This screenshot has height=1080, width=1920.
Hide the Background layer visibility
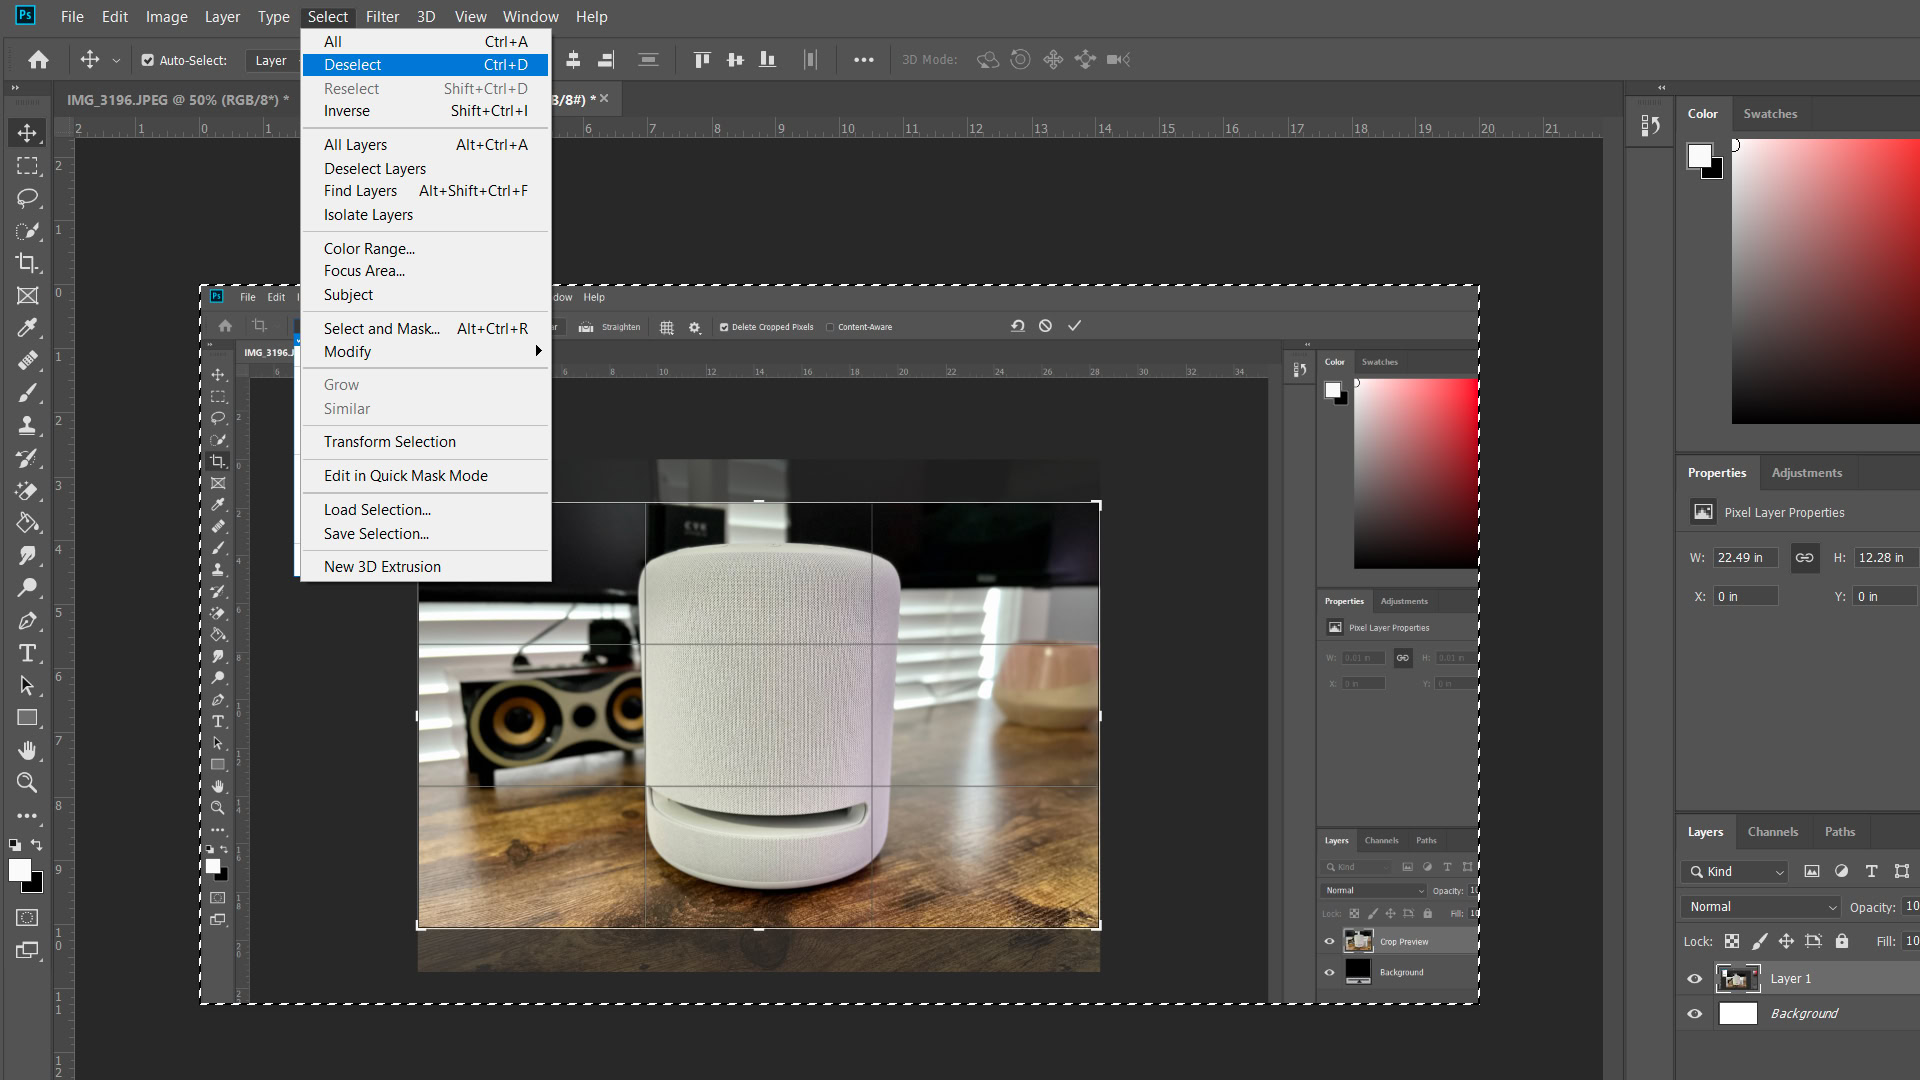(x=1694, y=1013)
